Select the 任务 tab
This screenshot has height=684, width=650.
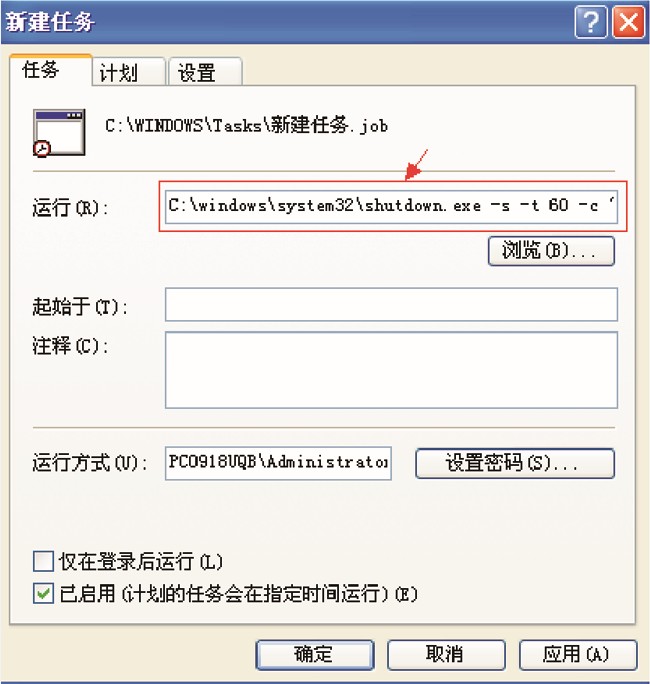point(50,70)
